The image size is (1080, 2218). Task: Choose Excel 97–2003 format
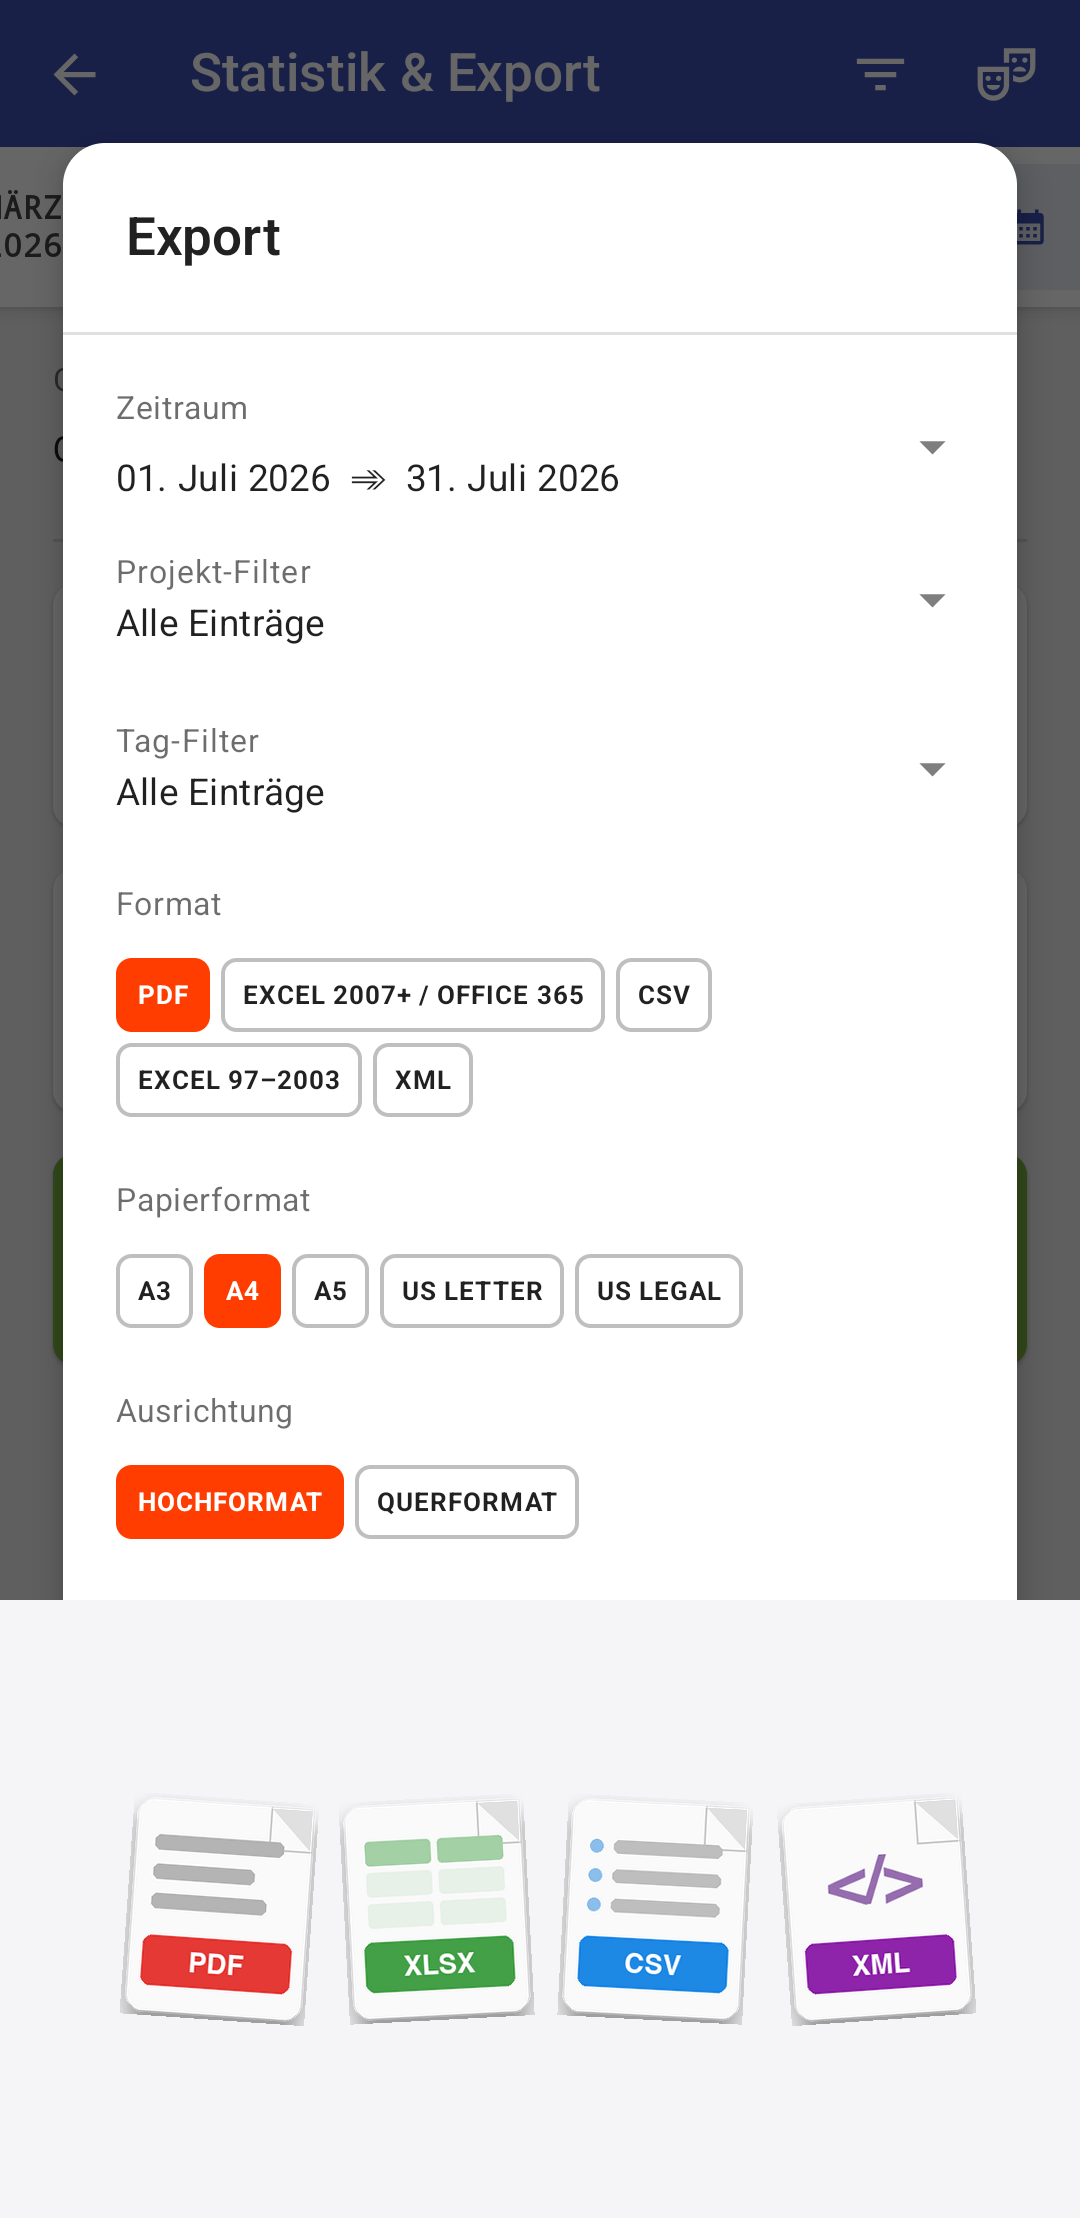point(239,1080)
